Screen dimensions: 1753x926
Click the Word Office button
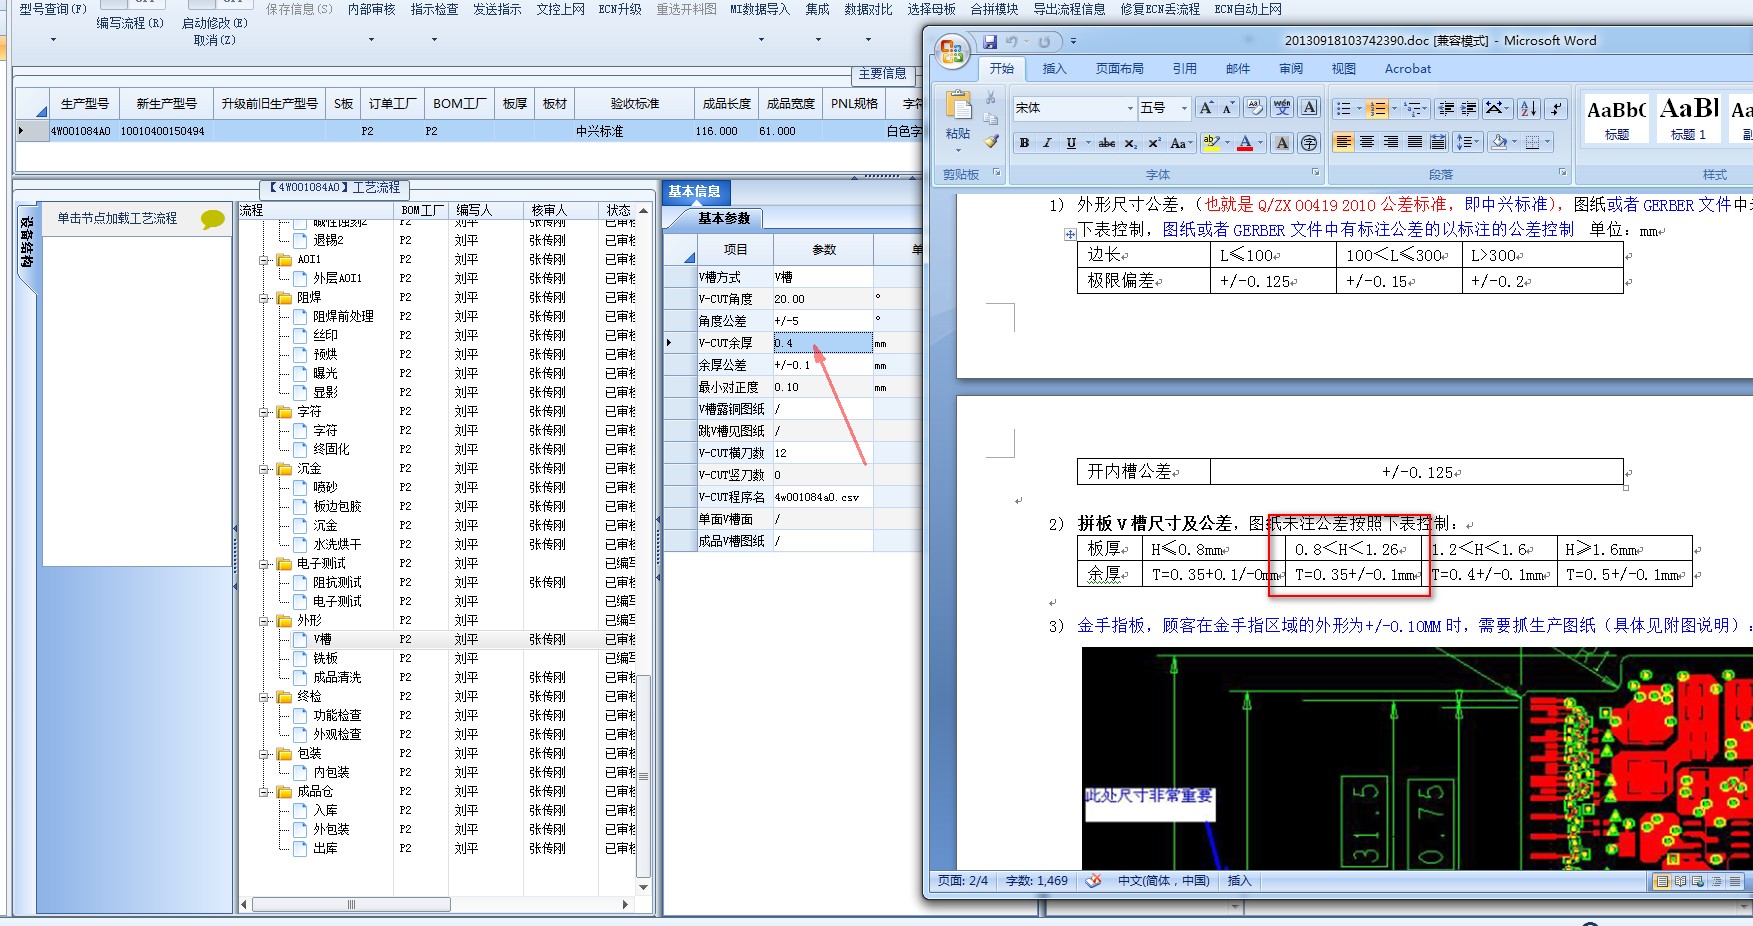[951, 51]
